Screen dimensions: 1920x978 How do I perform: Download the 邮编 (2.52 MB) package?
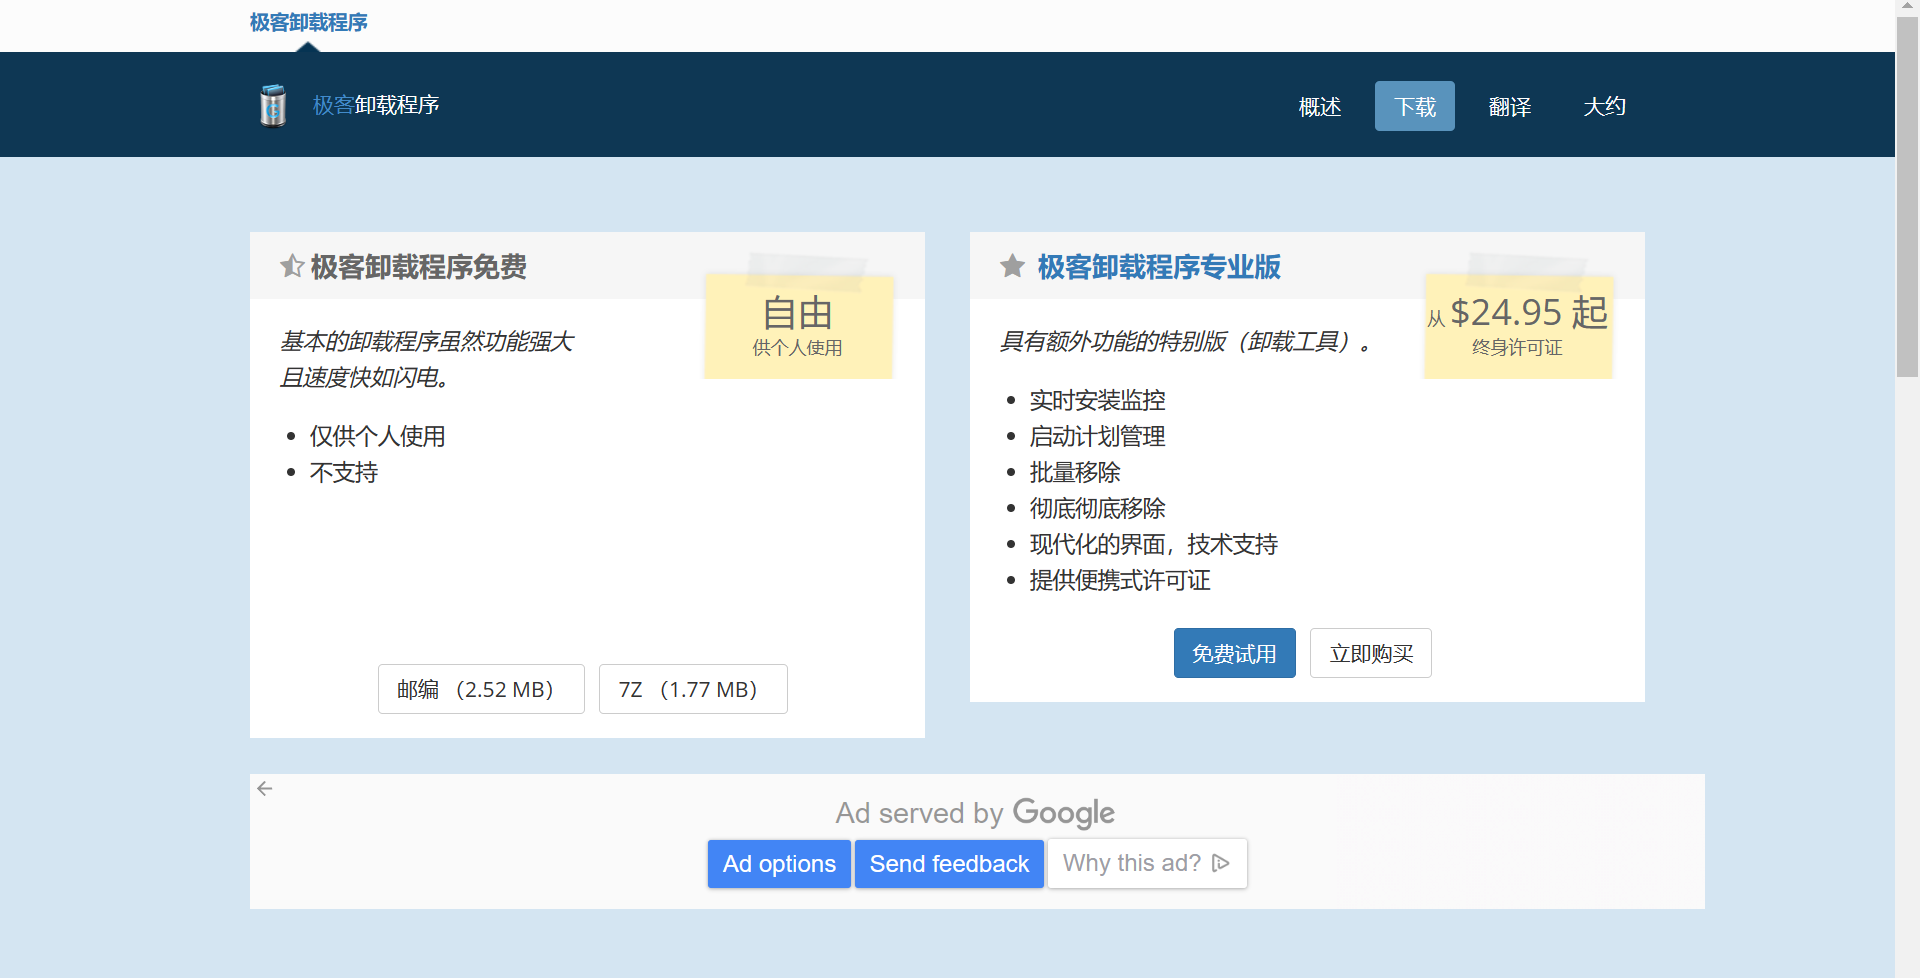pos(480,689)
